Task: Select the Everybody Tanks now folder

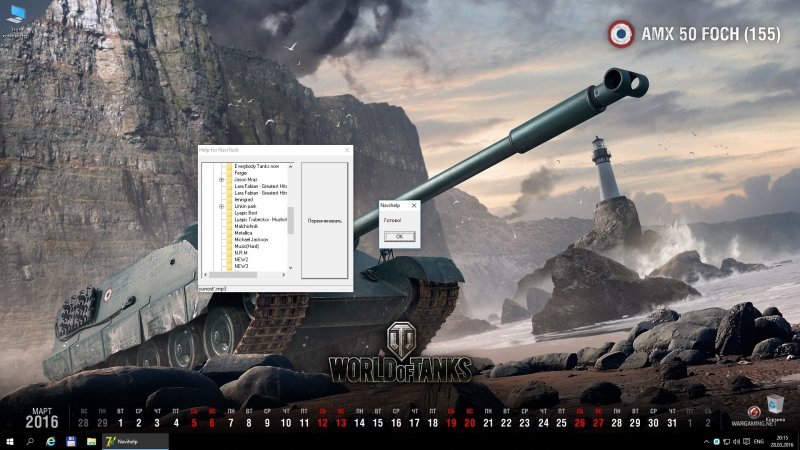Action: [257, 166]
